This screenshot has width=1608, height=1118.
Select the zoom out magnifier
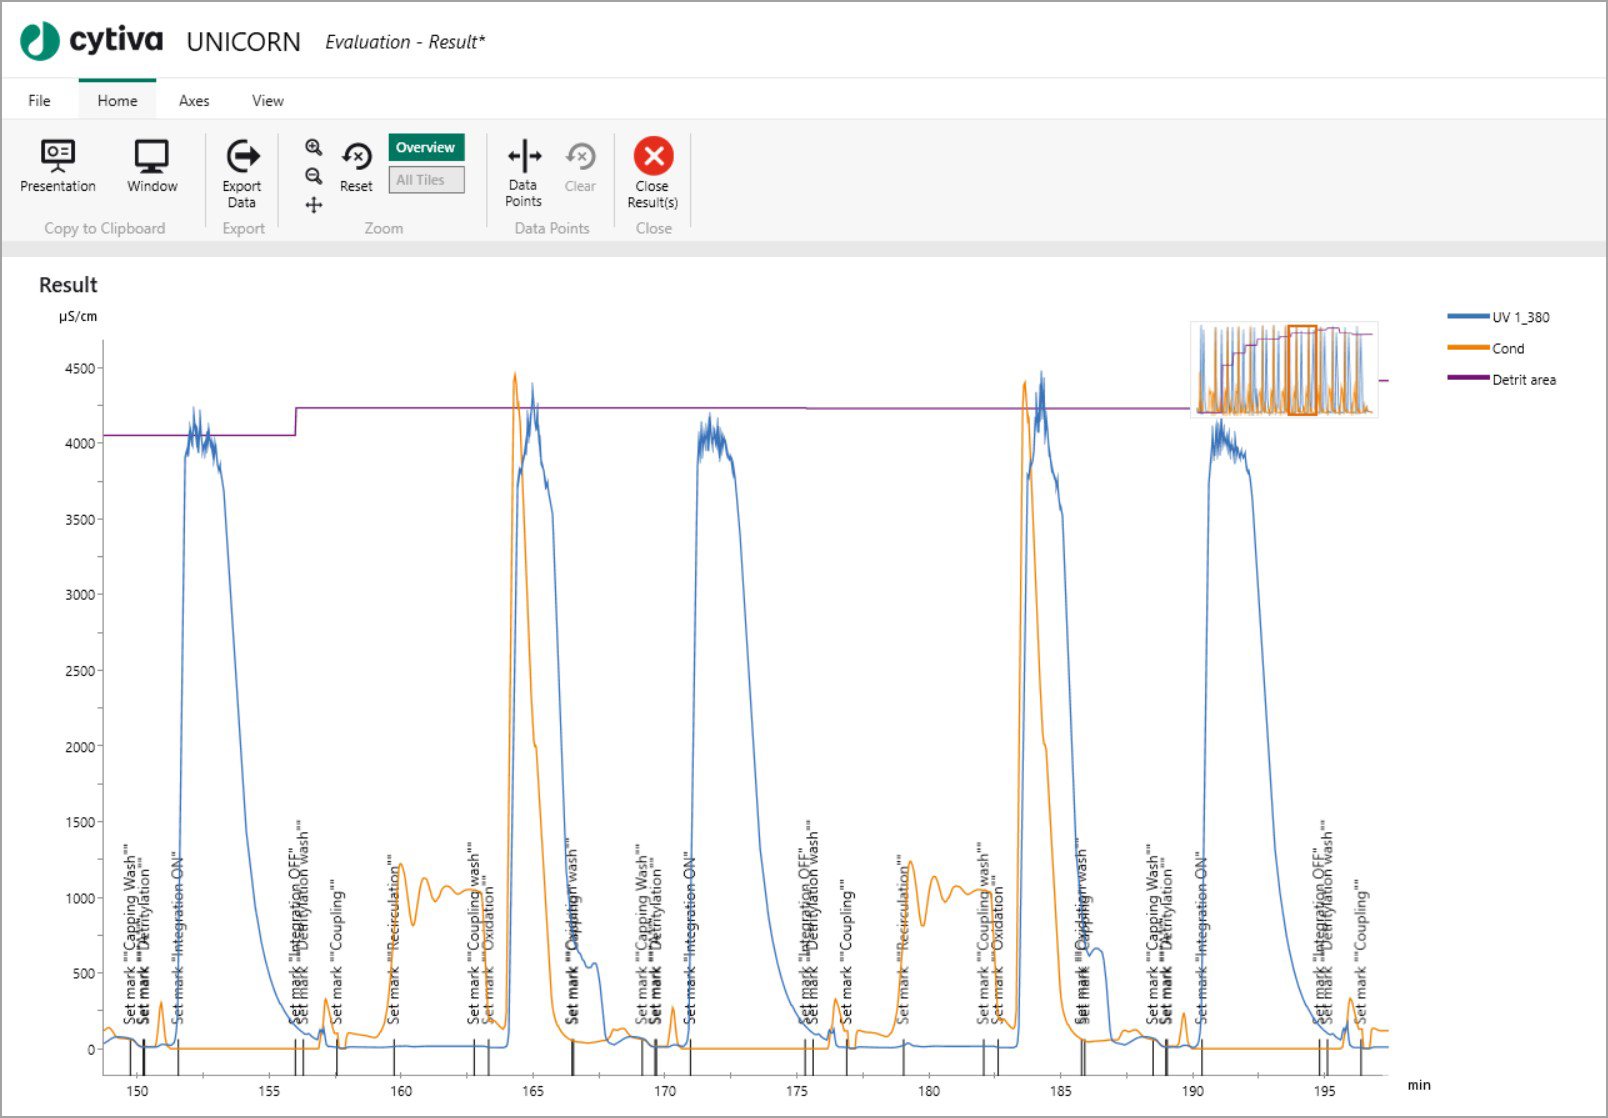[x=314, y=176]
